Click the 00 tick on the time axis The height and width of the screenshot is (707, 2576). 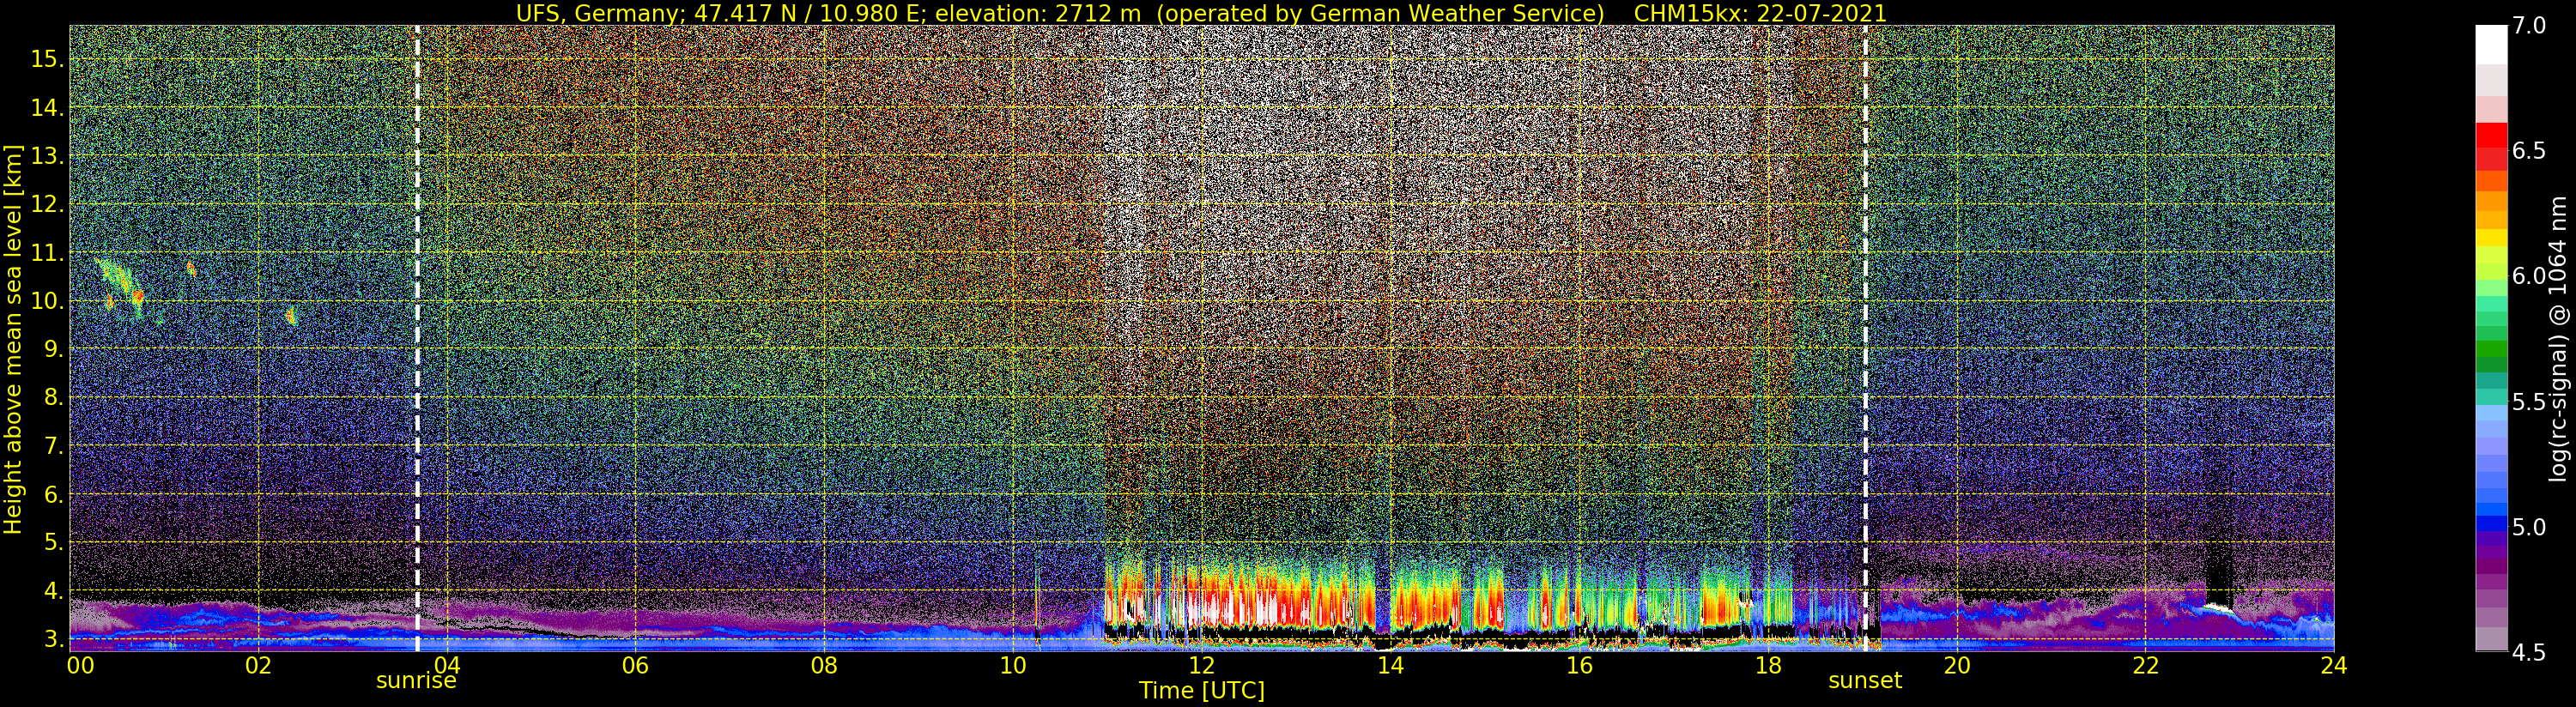pos(80,666)
